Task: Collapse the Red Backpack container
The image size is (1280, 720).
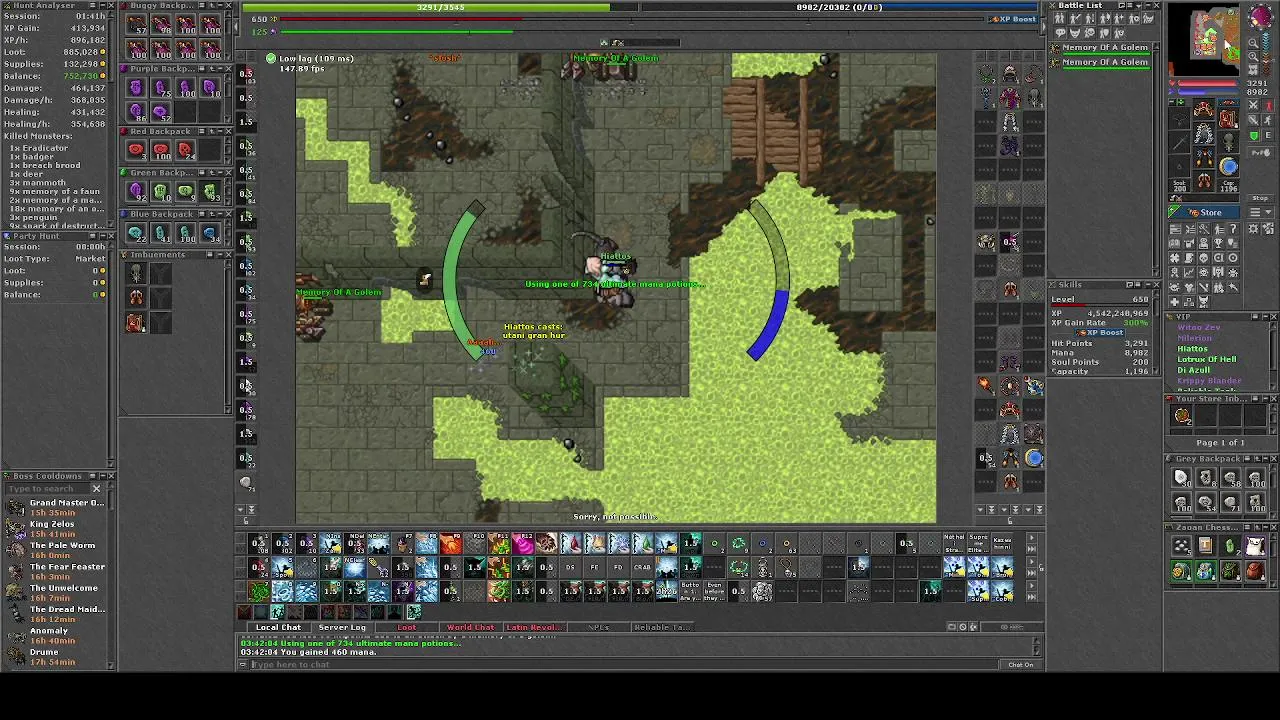Action: pyautogui.click(x=219, y=131)
